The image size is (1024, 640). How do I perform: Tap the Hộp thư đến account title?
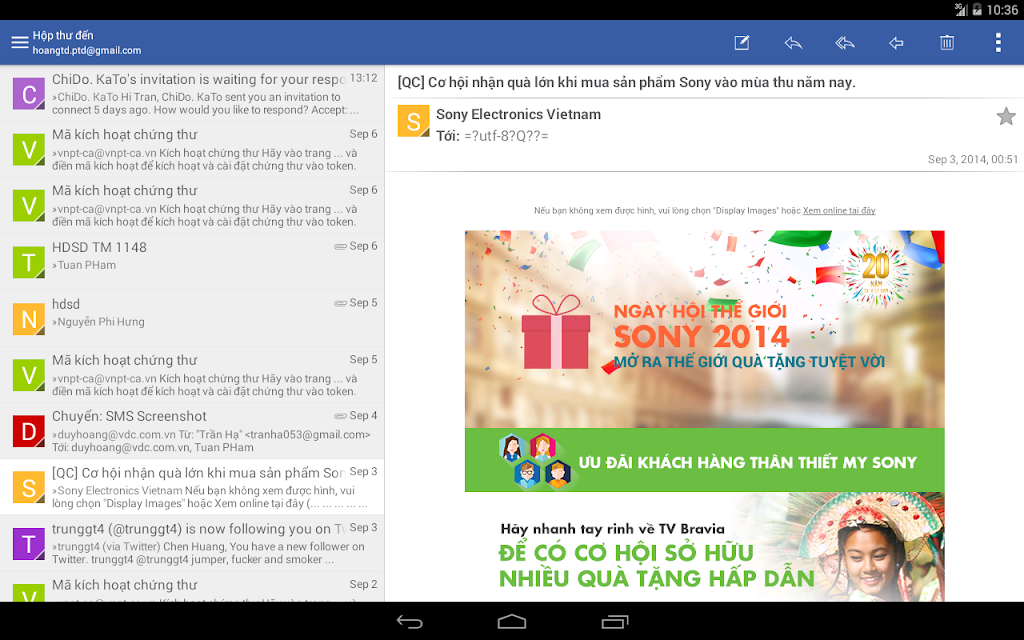pos(63,35)
